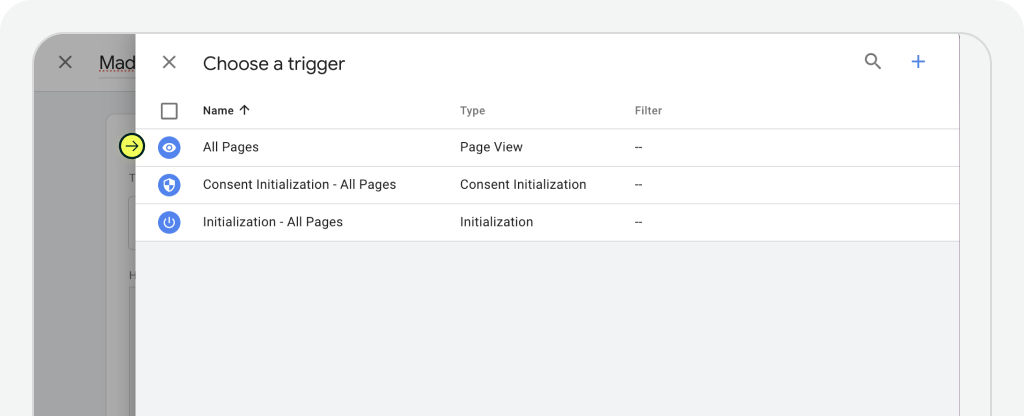Click the Type column header
This screenshot has width=1024, height=416.
point(472,111)
